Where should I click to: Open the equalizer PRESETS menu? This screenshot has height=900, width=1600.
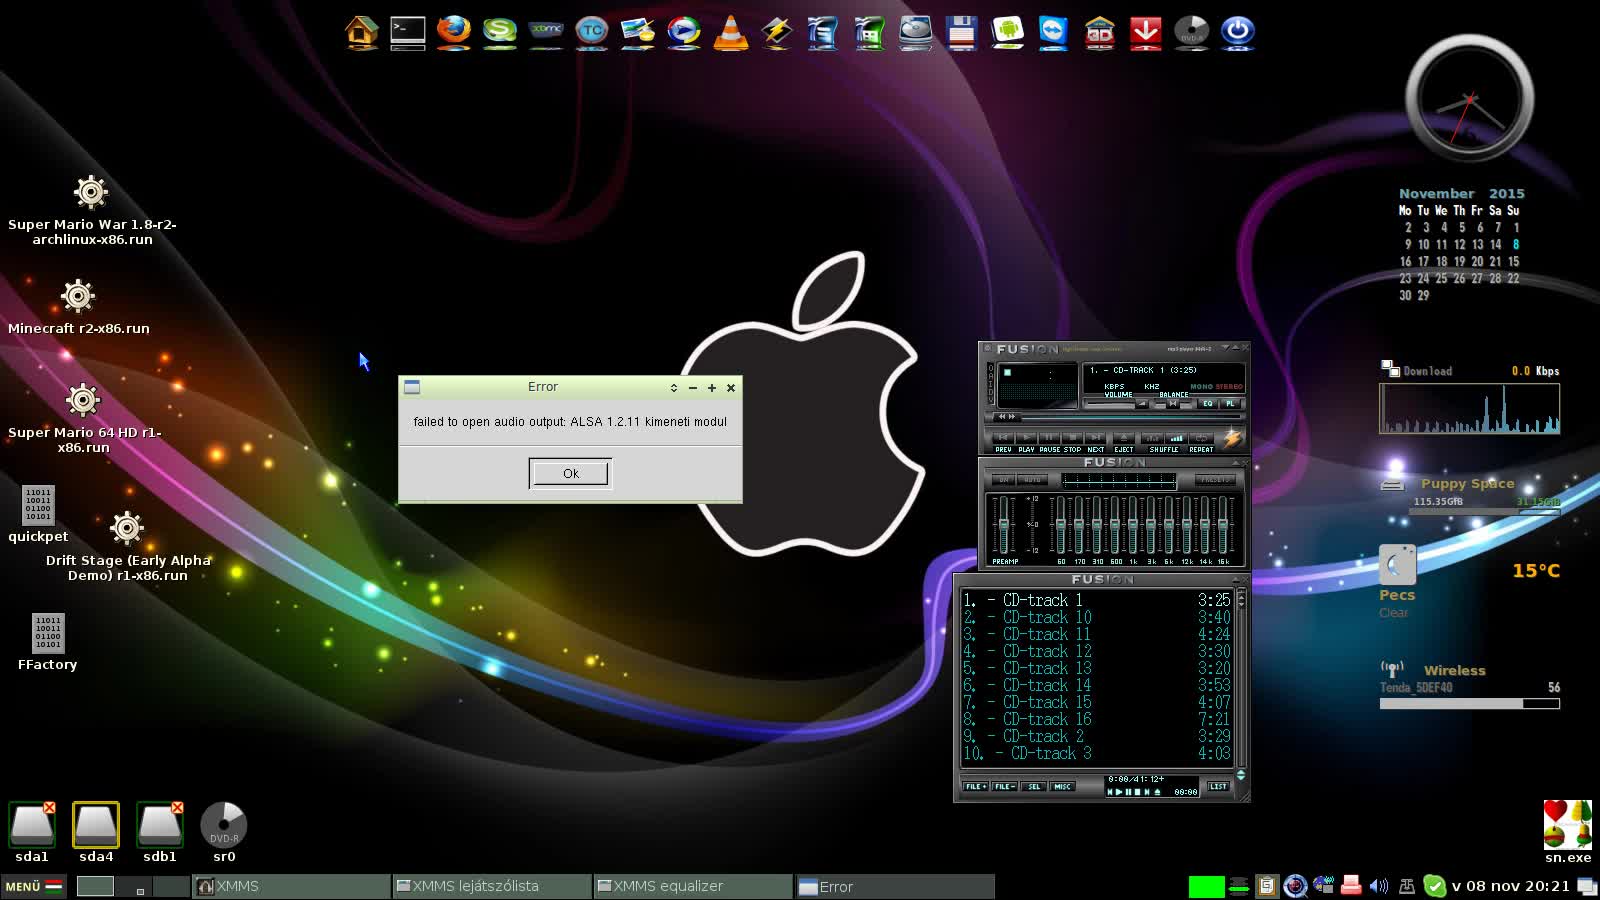point(1215,480)
